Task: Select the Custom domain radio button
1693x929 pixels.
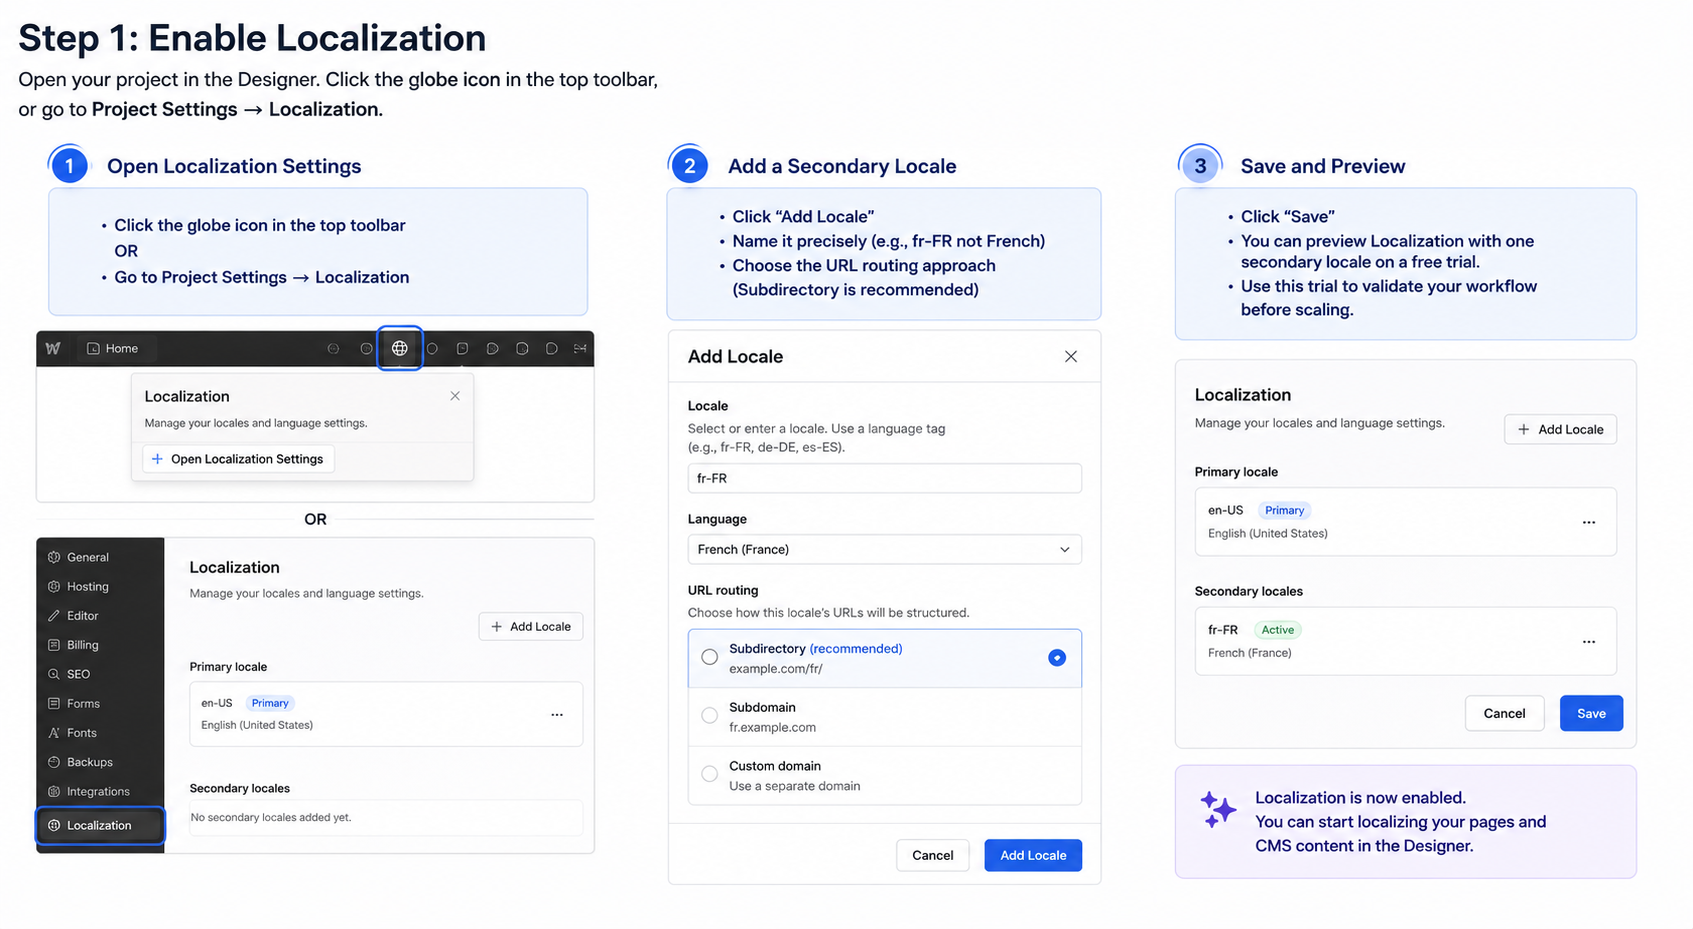Action: 709,774
